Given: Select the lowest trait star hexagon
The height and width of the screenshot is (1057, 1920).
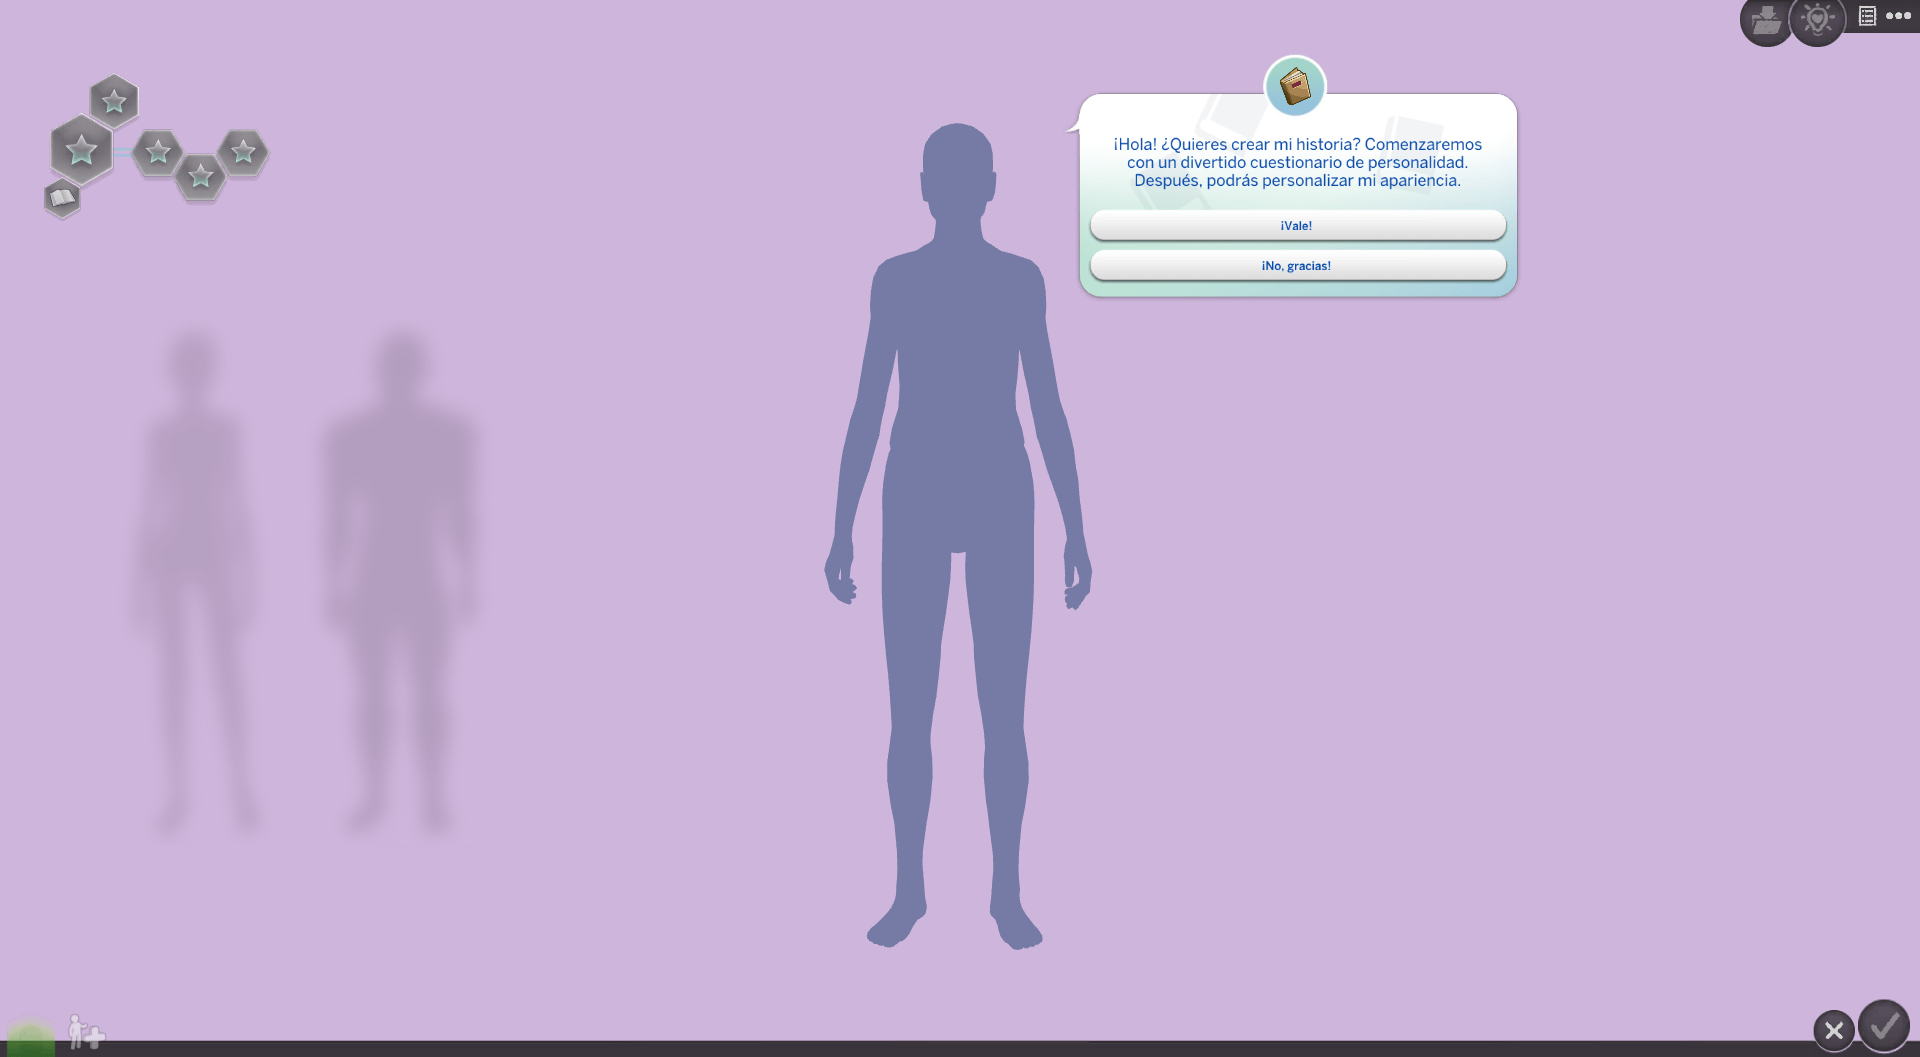Looking at the screenshot, I should [x=200, y=177].
